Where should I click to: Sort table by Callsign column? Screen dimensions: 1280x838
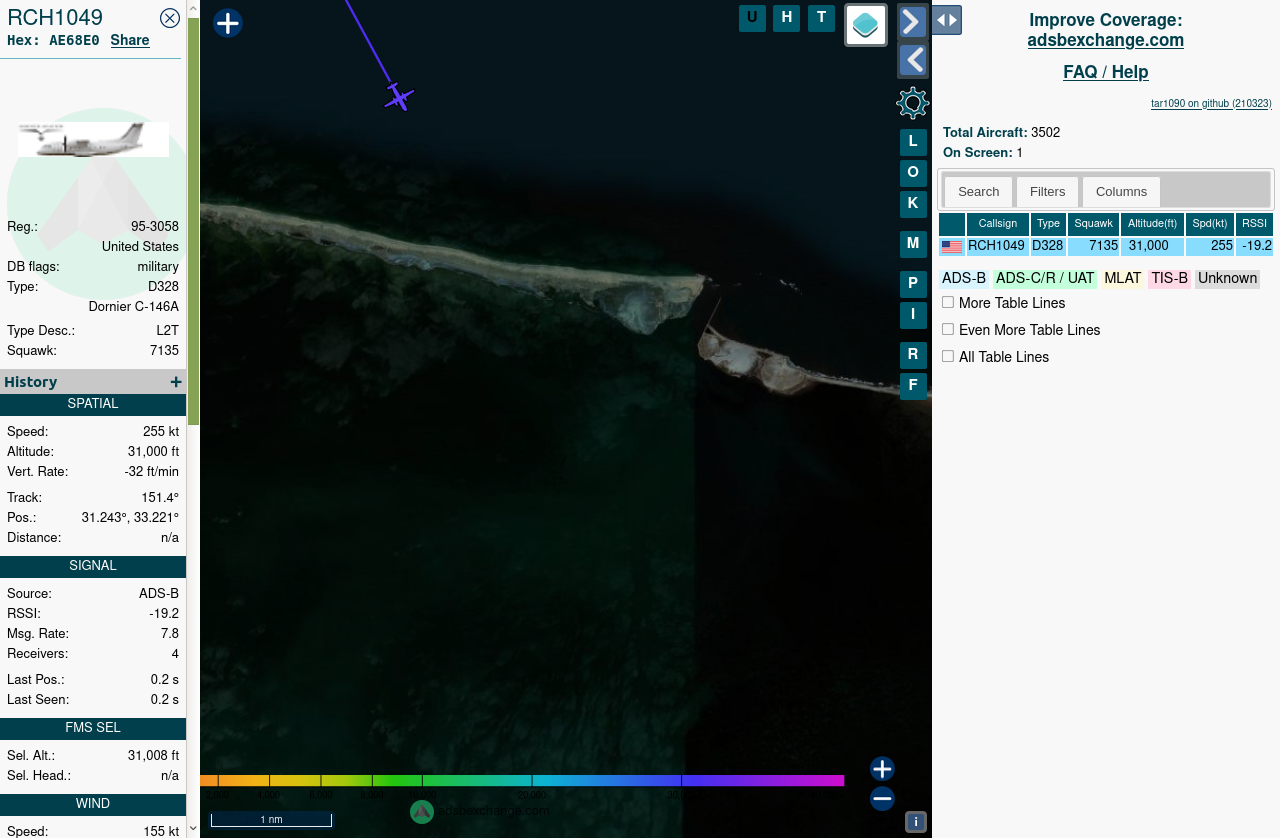(x=998, y=224)
